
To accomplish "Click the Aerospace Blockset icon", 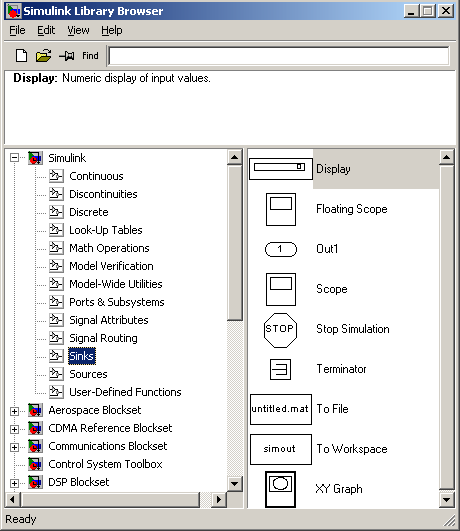I will tap(35, 410).
